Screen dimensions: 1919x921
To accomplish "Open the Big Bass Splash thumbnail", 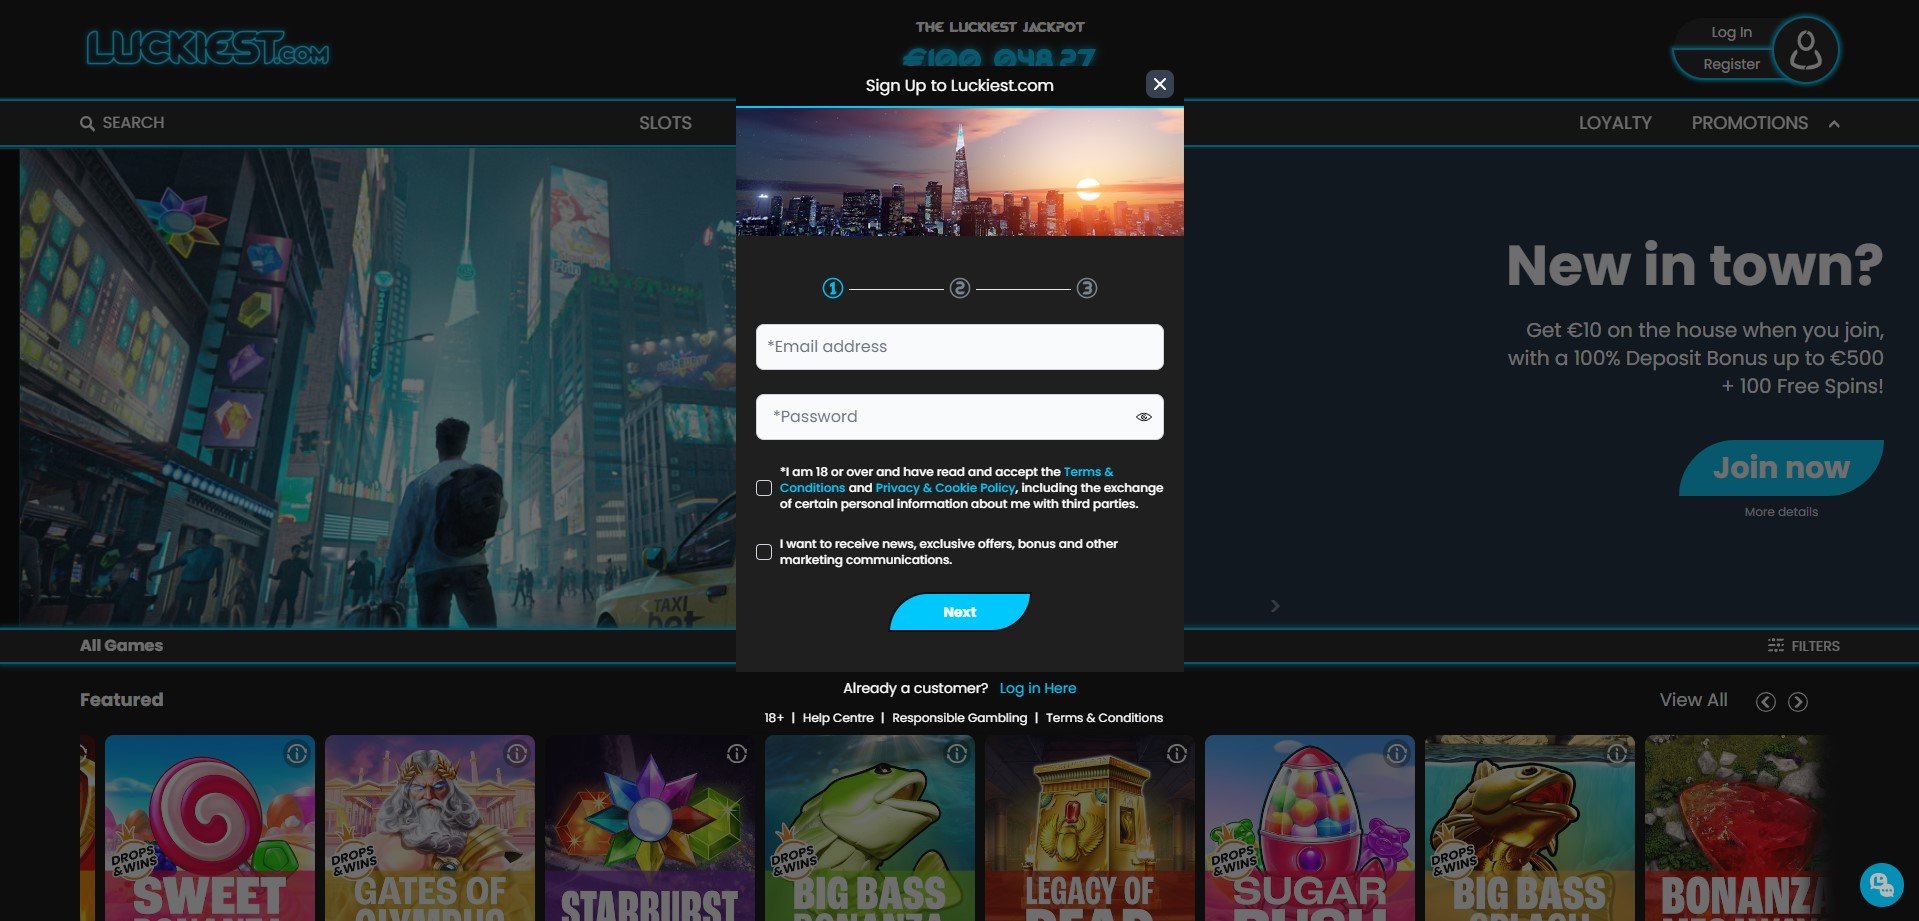I will 1530,828.
